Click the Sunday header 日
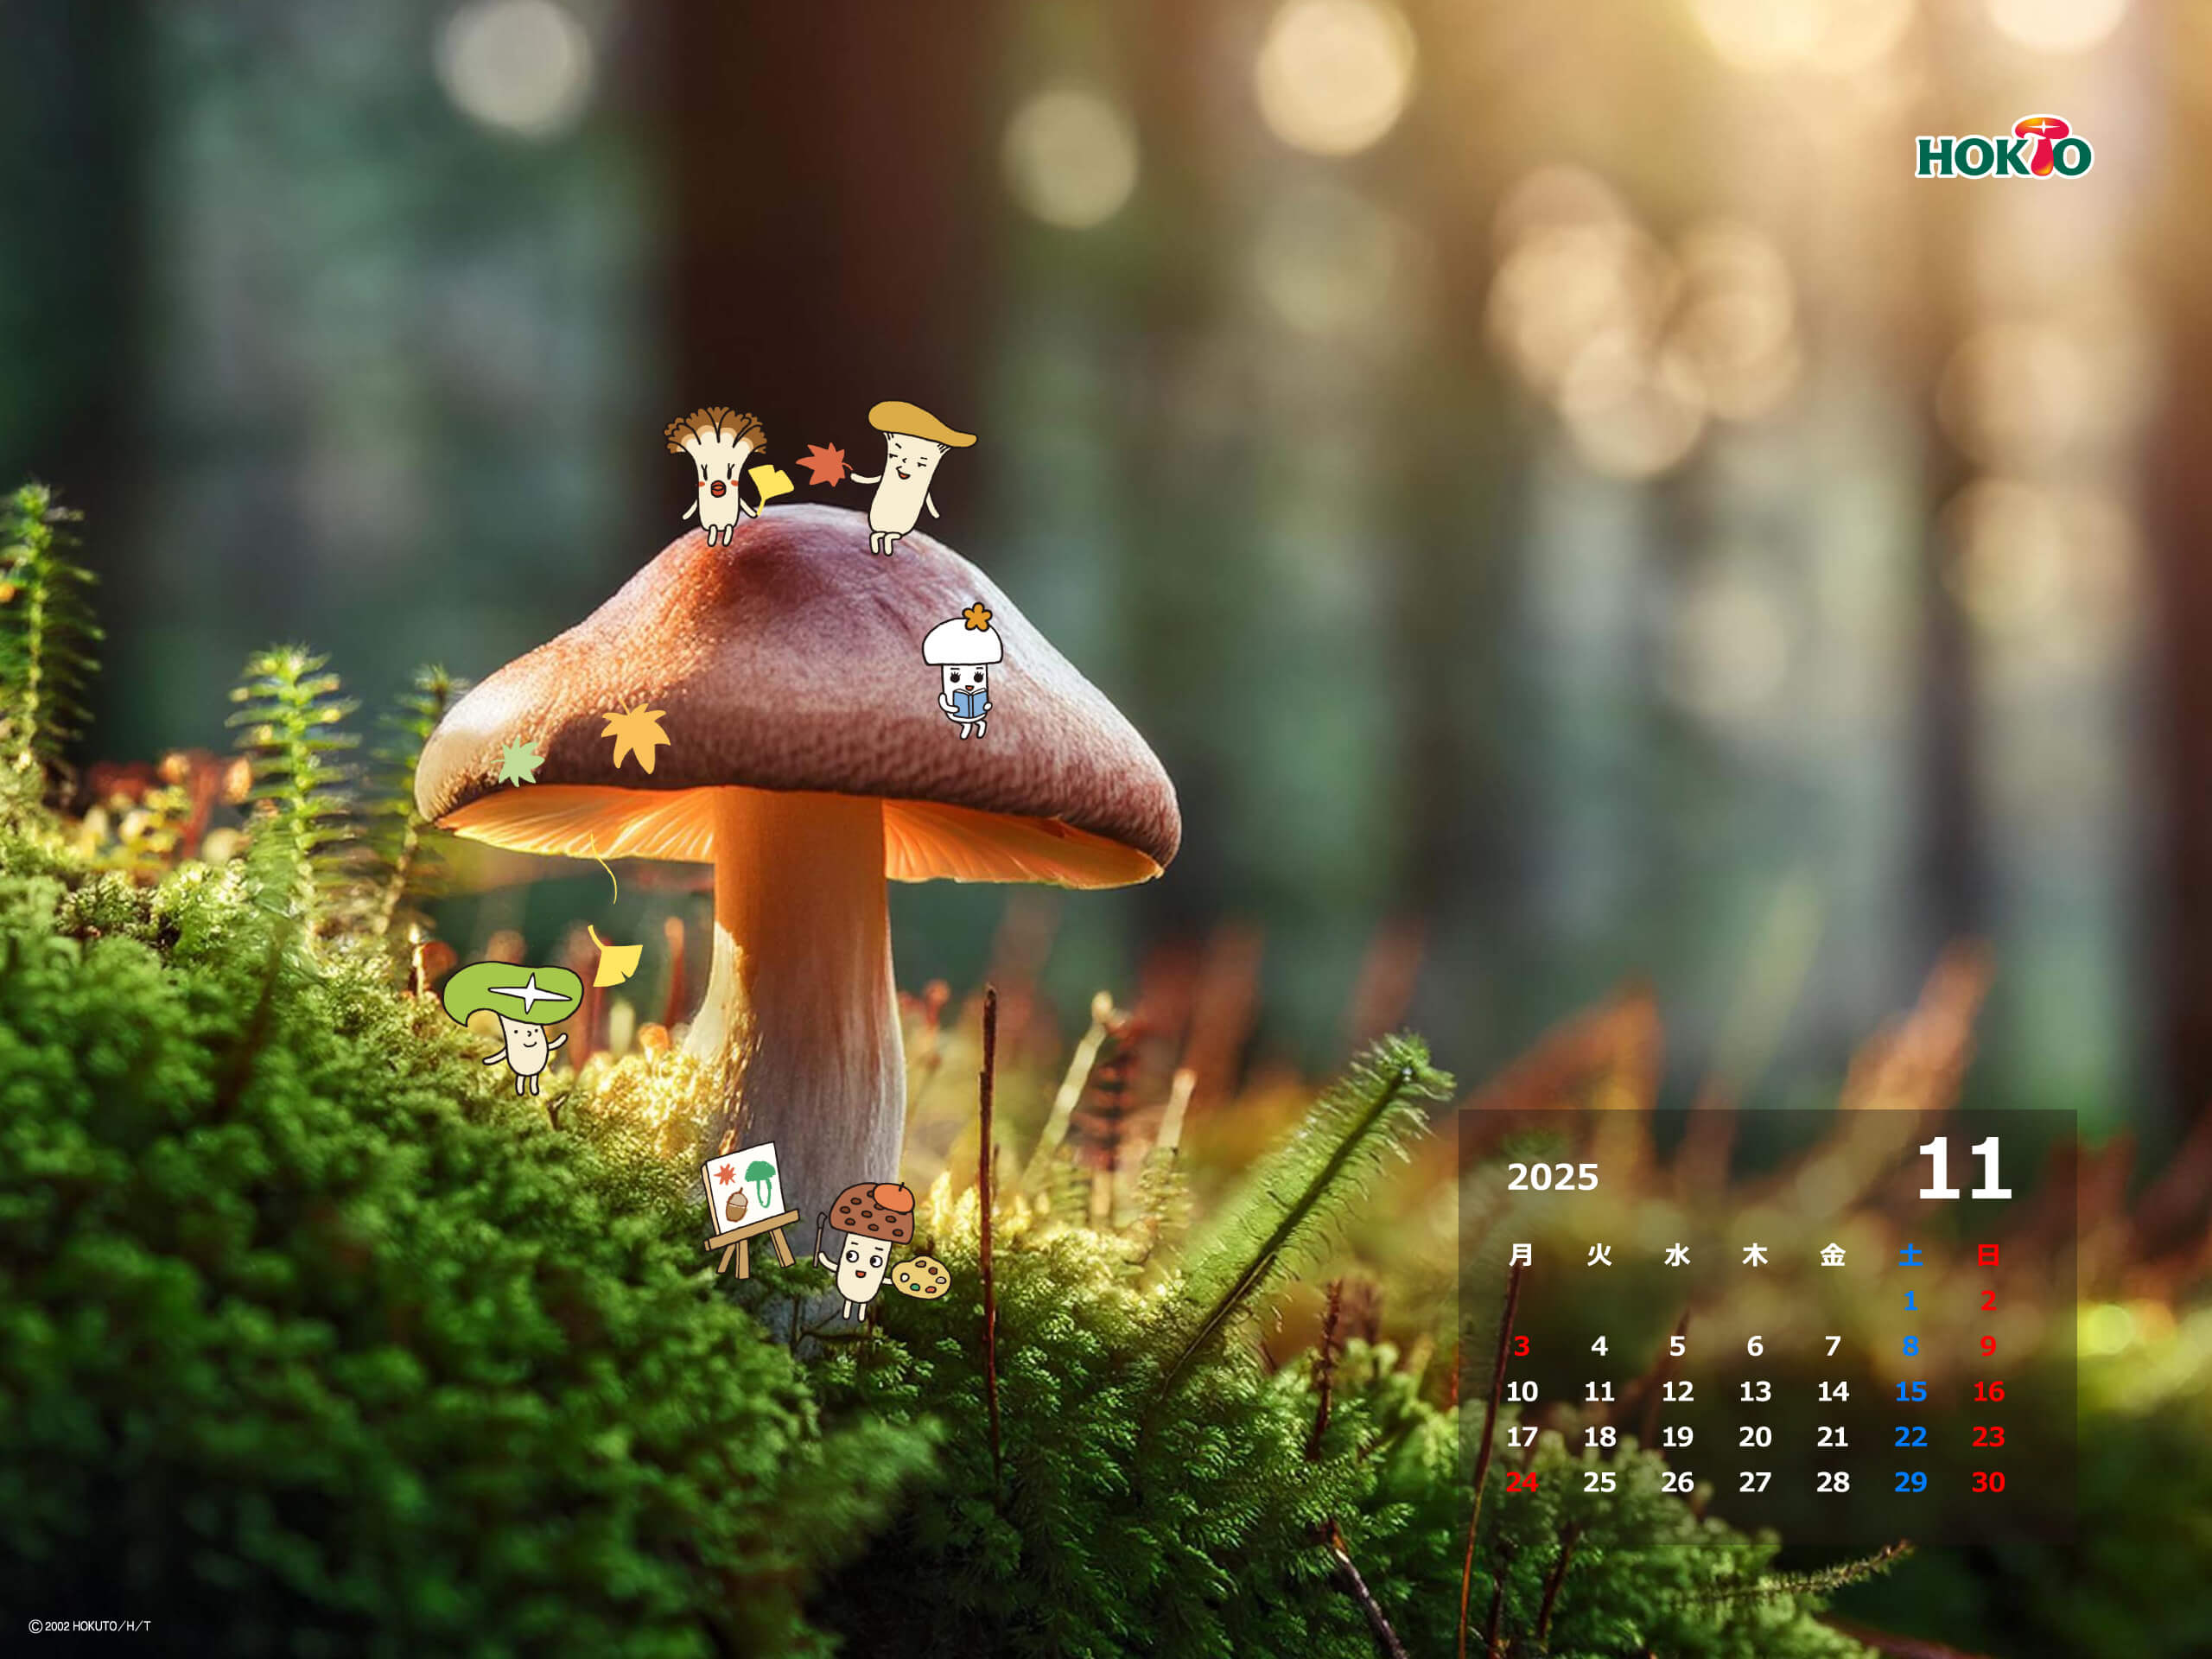 click(x=1987, y=1255)
